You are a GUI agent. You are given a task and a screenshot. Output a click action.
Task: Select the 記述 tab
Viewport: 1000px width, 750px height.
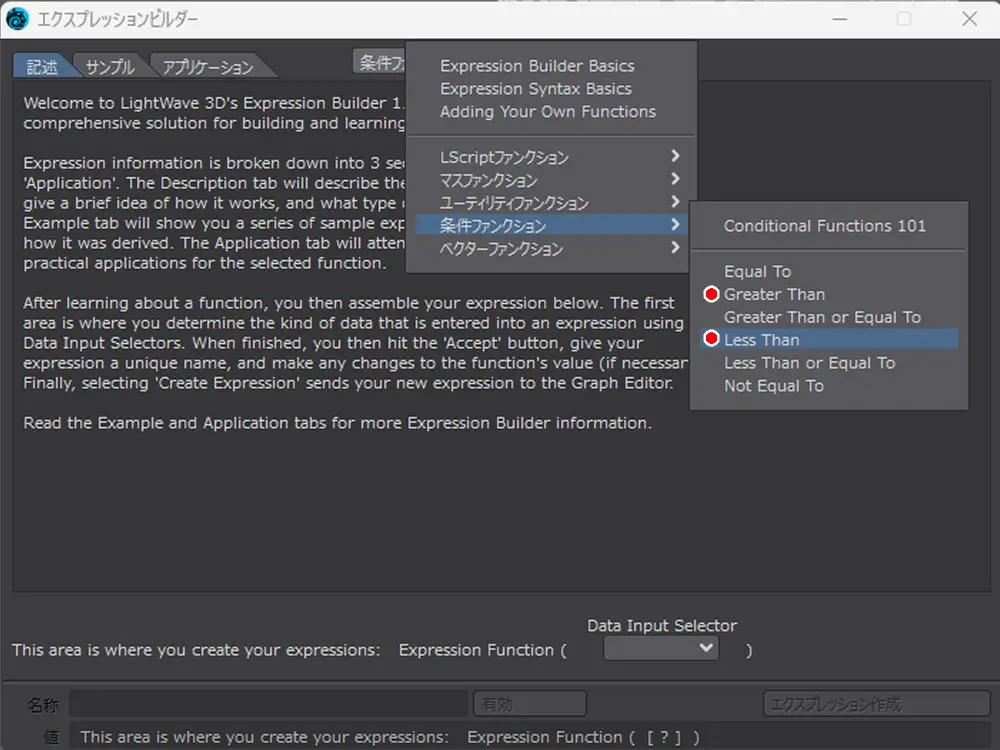(x=42, y=67)
